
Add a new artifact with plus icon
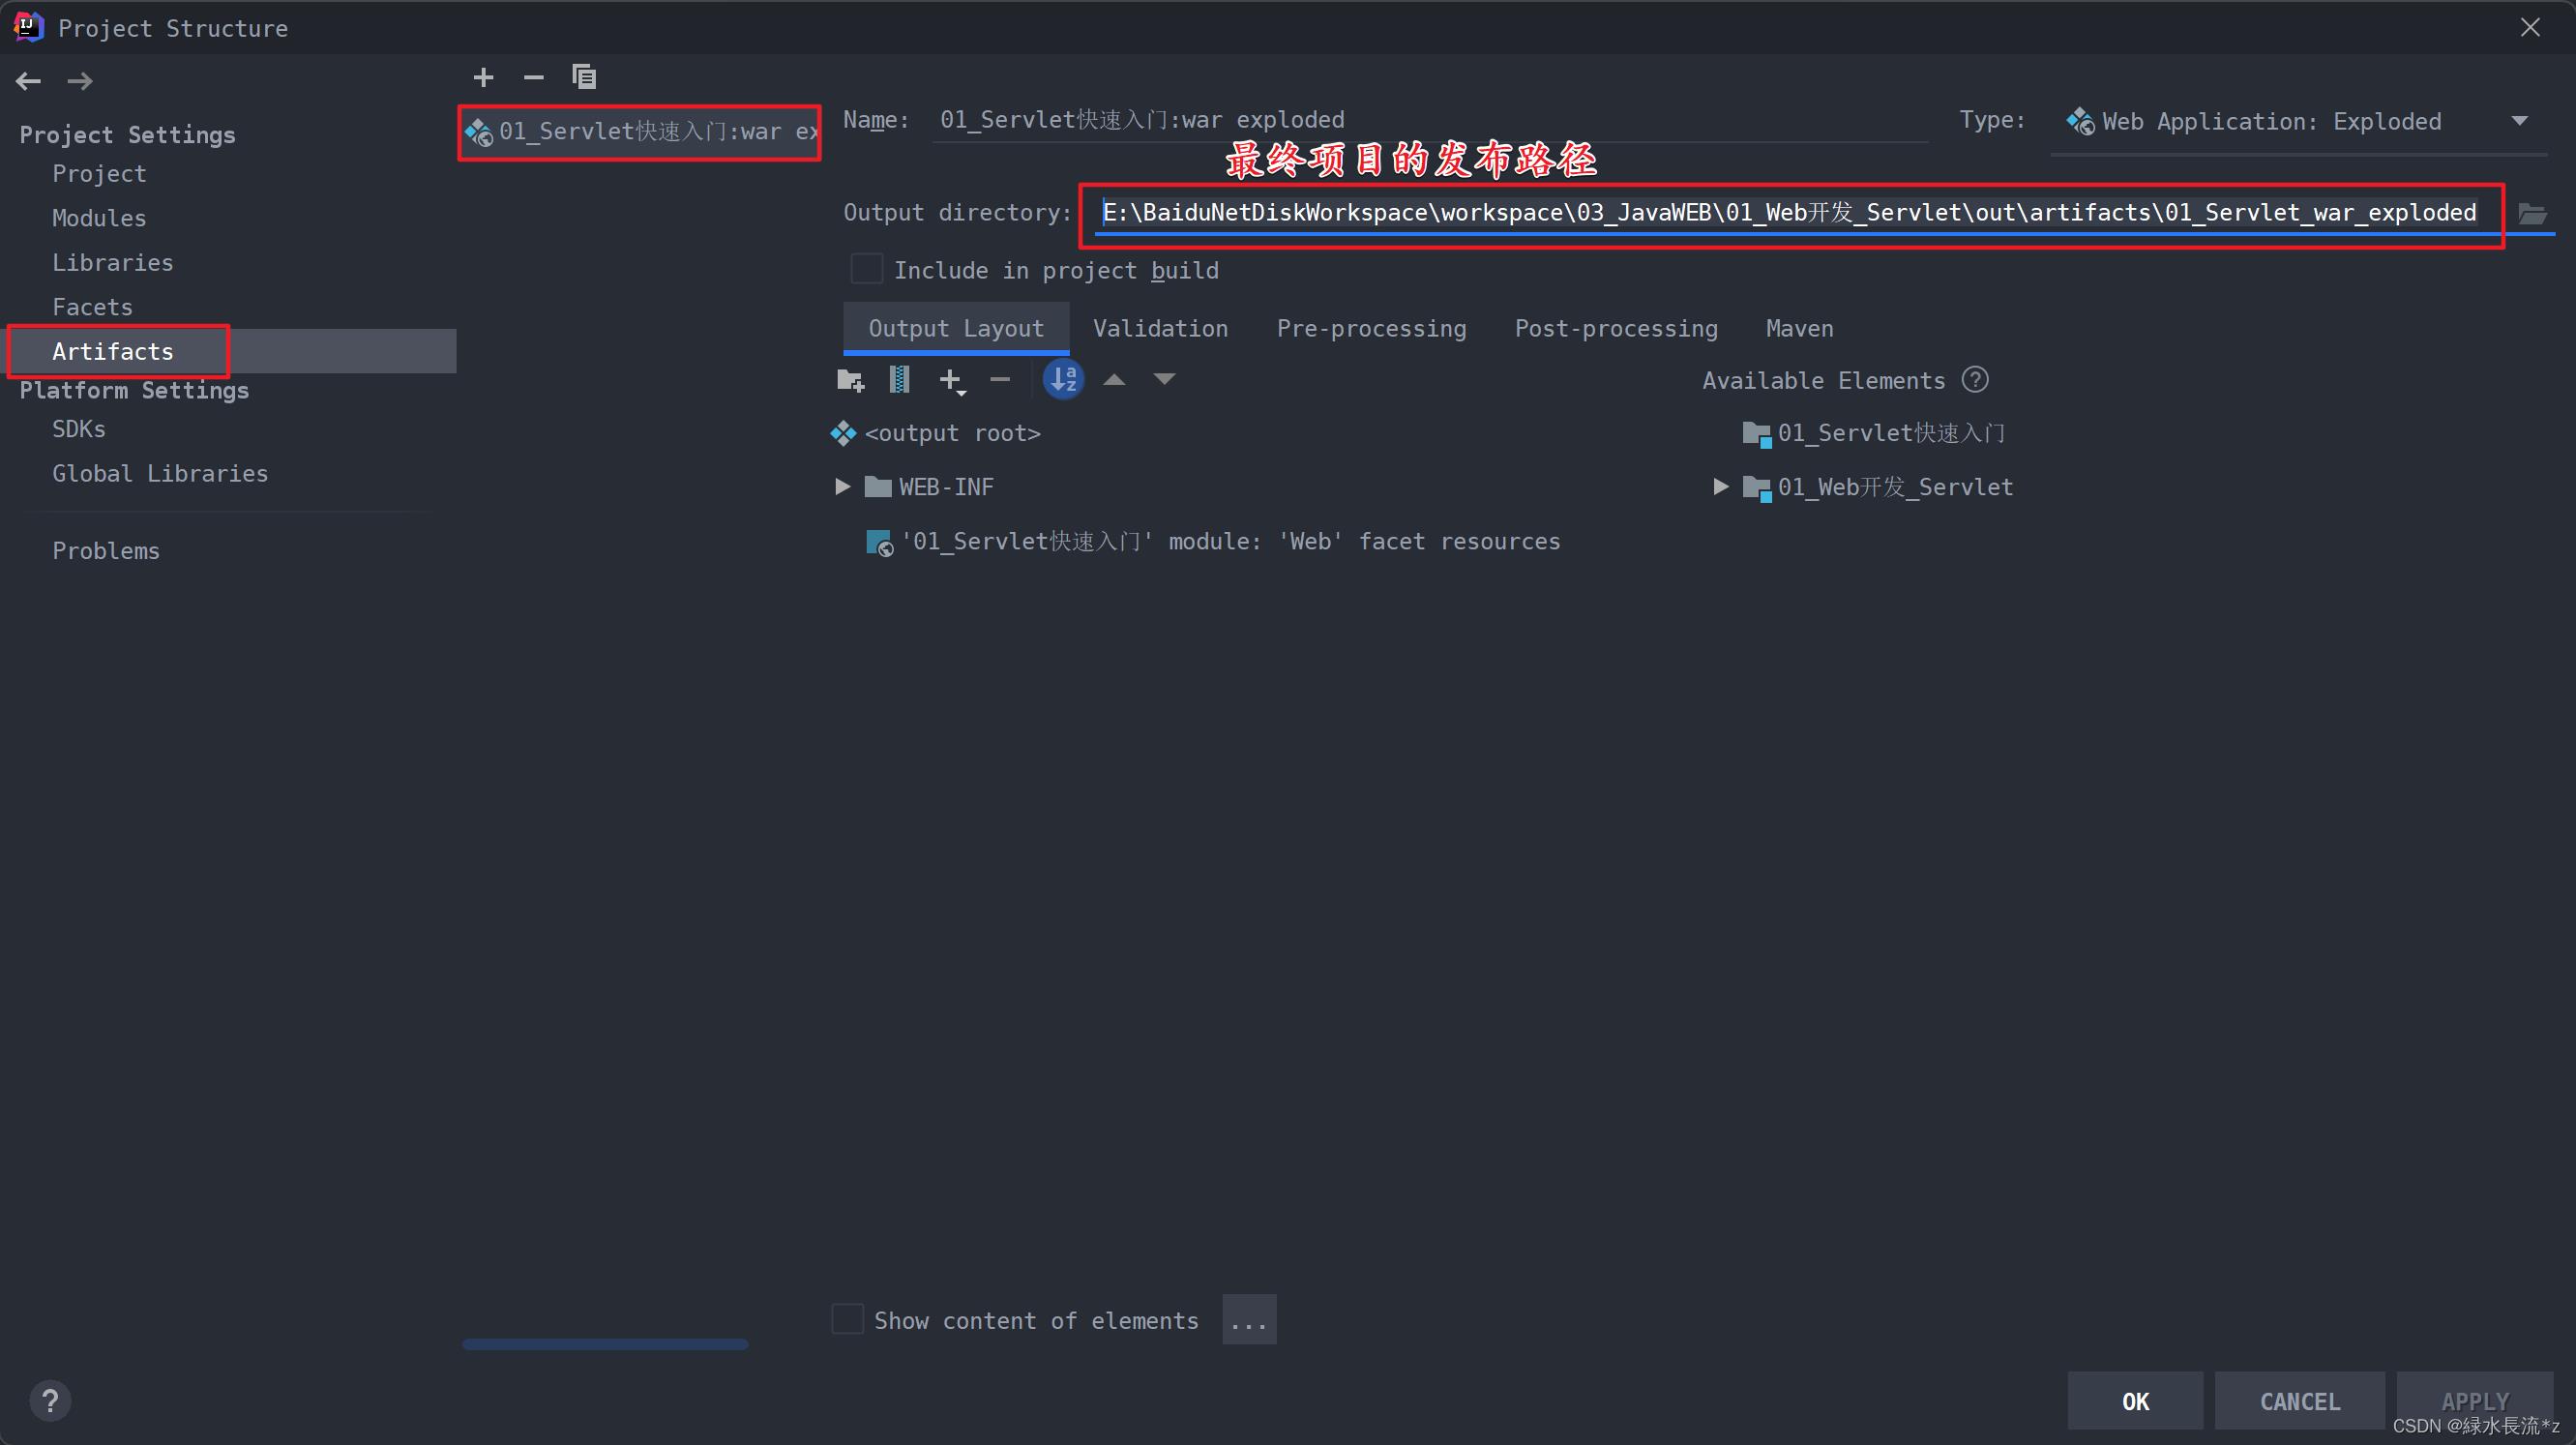483,77
